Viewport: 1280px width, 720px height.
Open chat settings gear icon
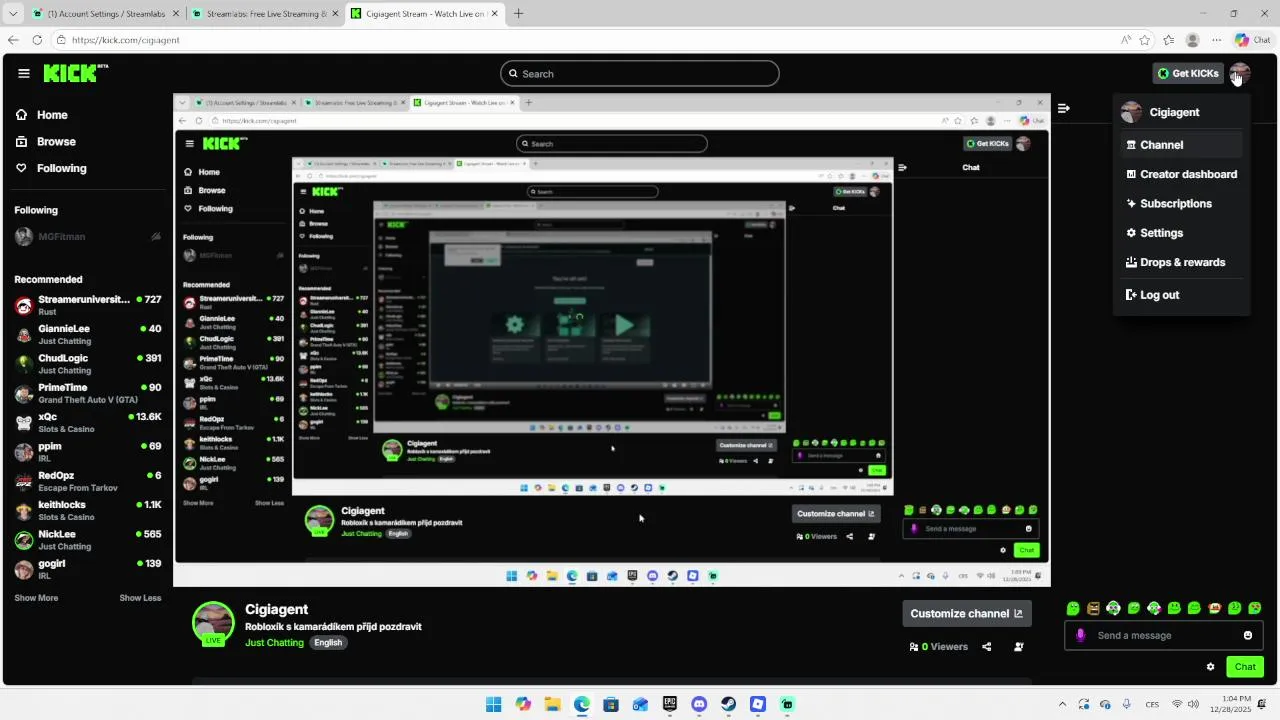[x=1210, y=667]
